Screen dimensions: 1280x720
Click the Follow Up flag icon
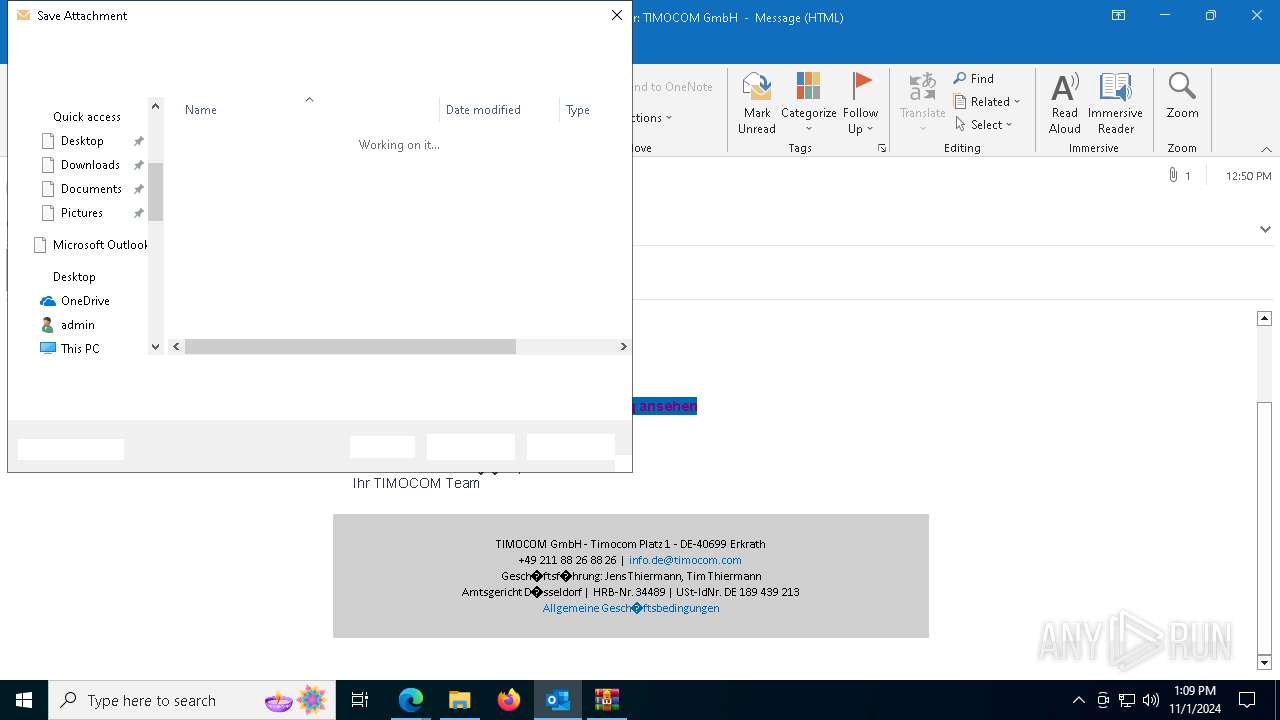[x=860, y=87]
